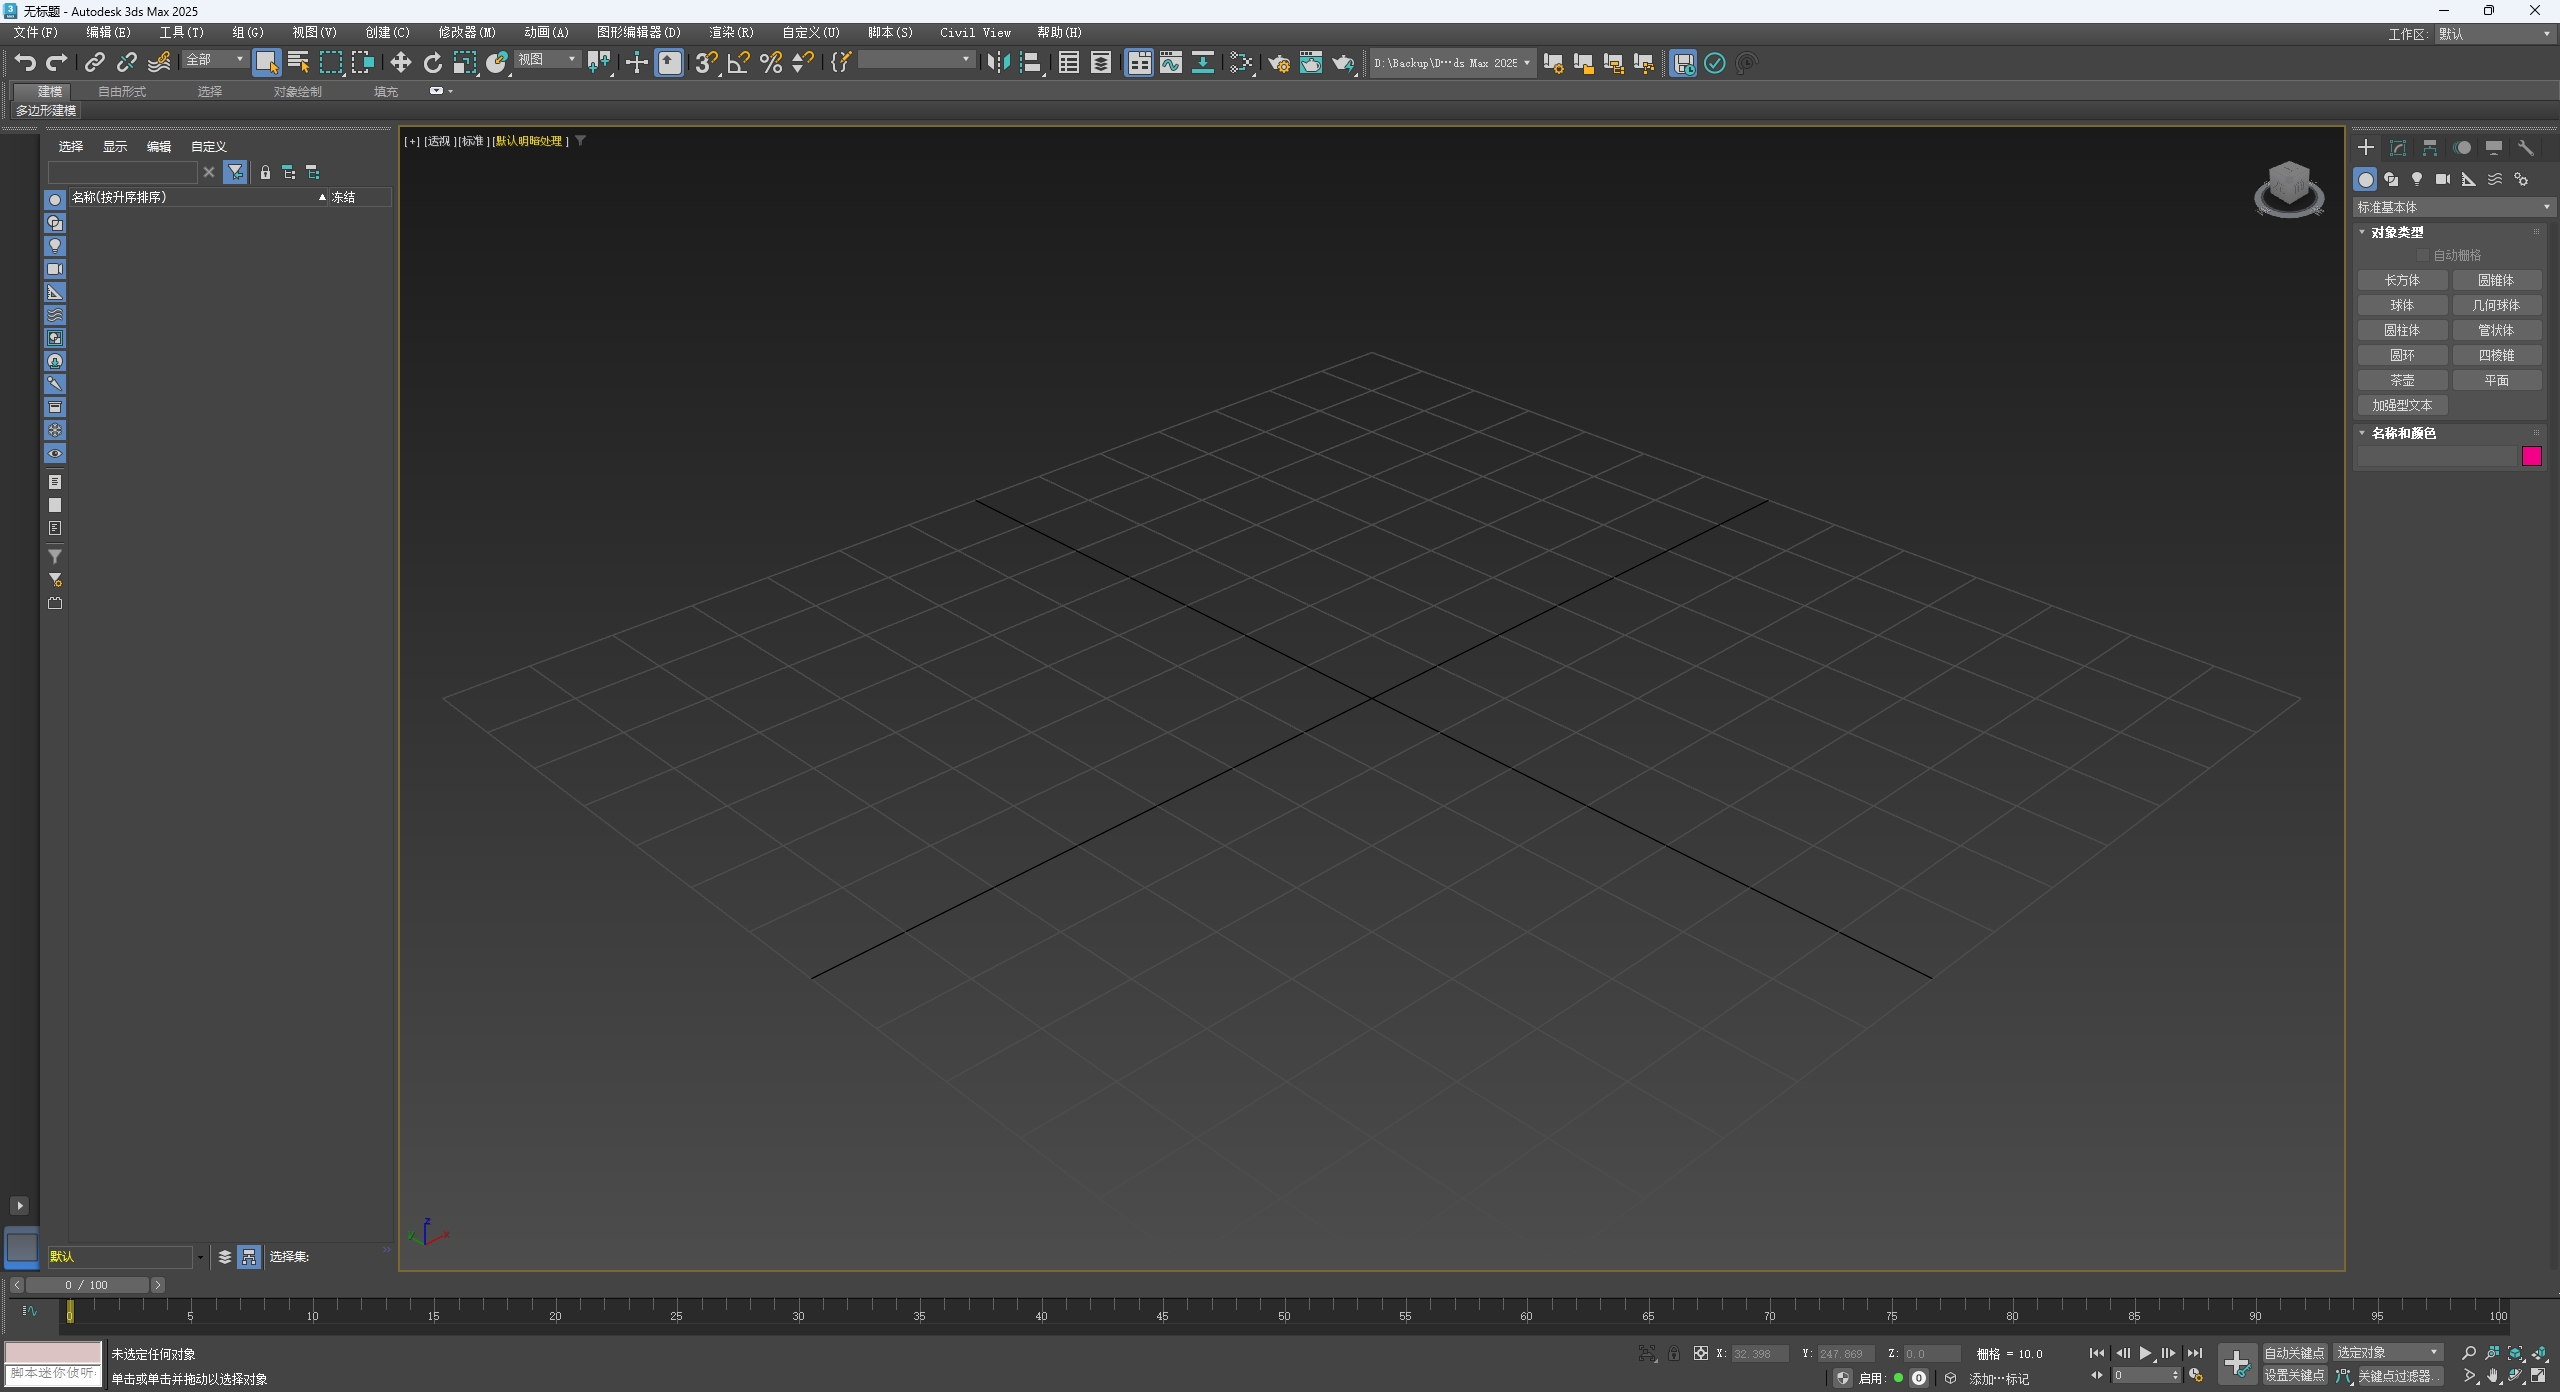The height and width of the screenshot is (1392, 2560).
Task: Switch to Lights category icon
Action: tap(2417, 179)
